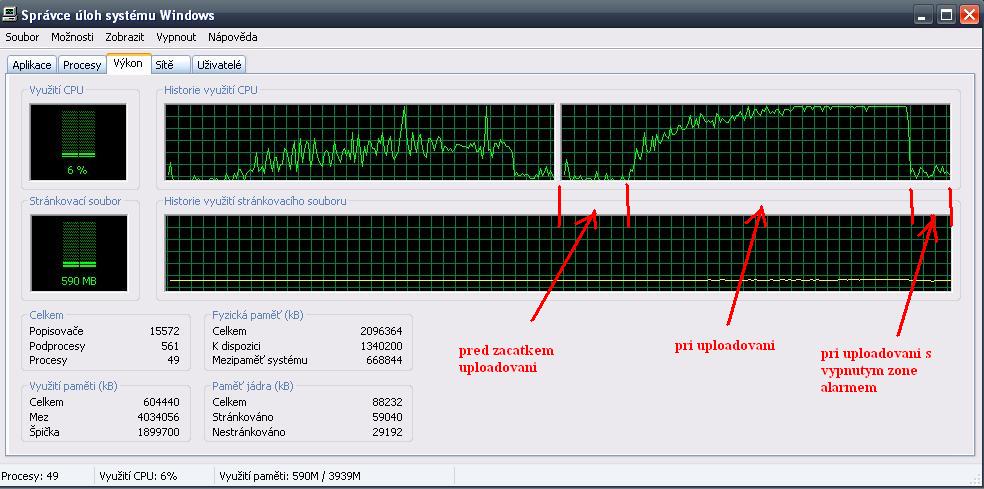Select the Výkon tab
Viewport: 984px width, 489px height.
[x=128, y=64]
